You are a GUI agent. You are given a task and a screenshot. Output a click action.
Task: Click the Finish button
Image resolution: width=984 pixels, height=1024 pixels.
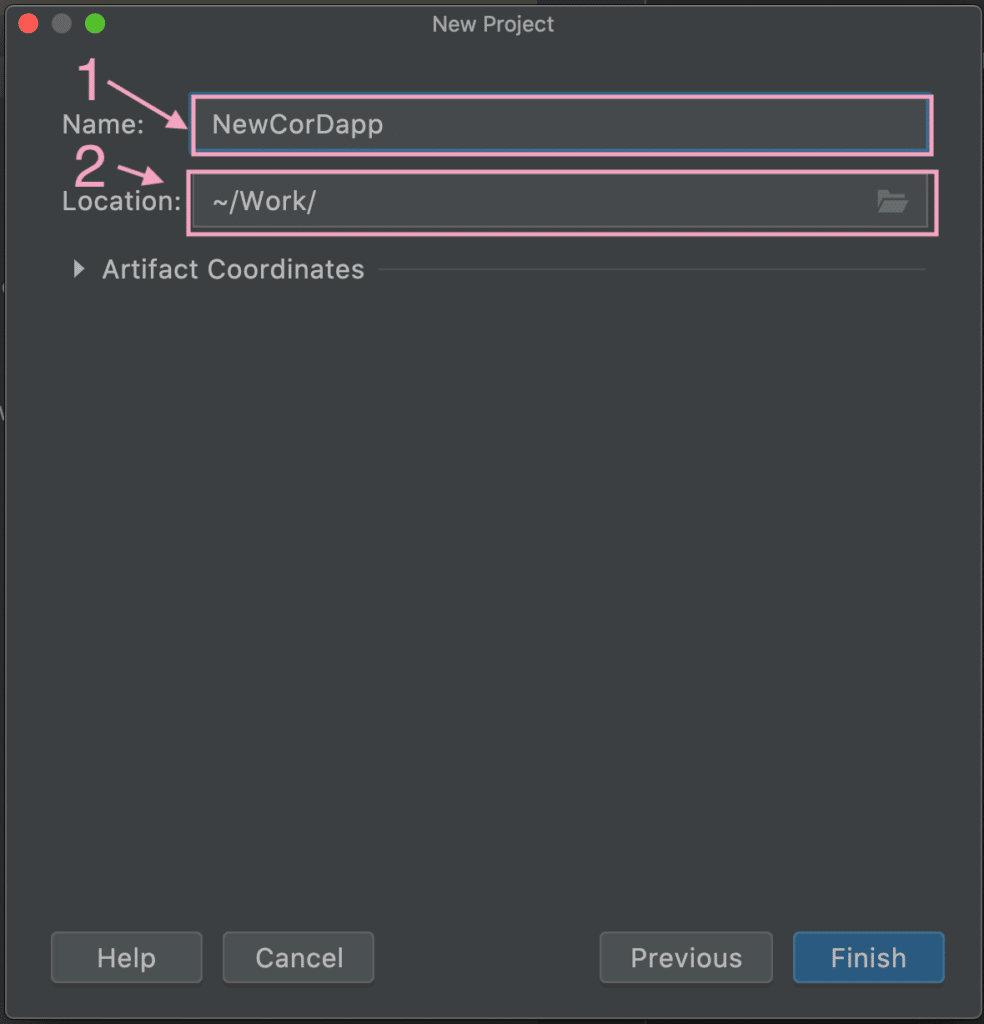point(868,957)
